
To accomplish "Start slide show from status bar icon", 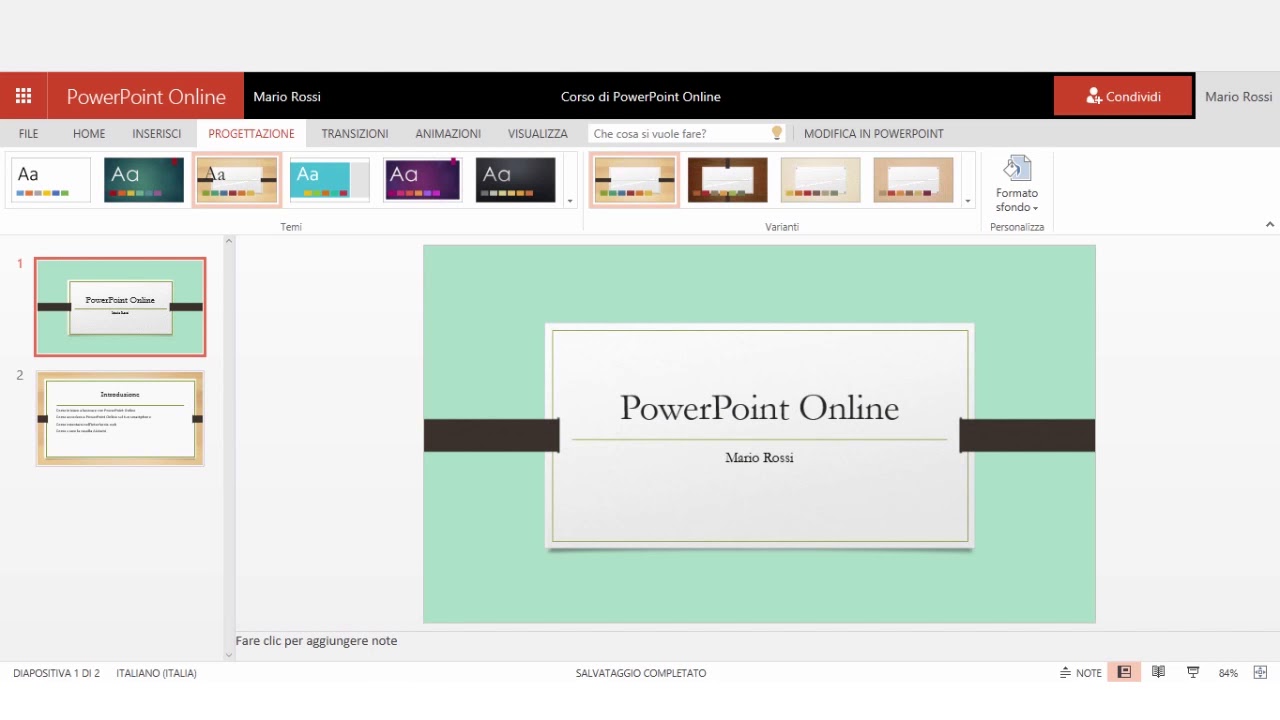I will click(1192, 673).
